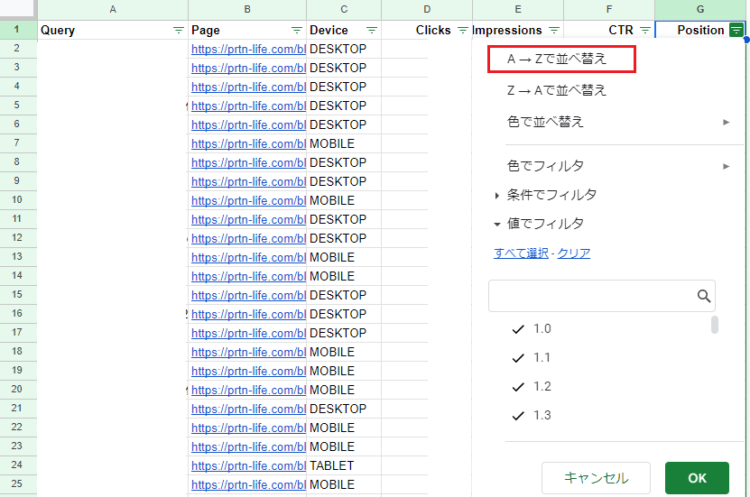Image resolution: width=750 pixels, height=497 pixels.
Task: Click the MOBILE cell in row 7
Action: click(344, 144)
